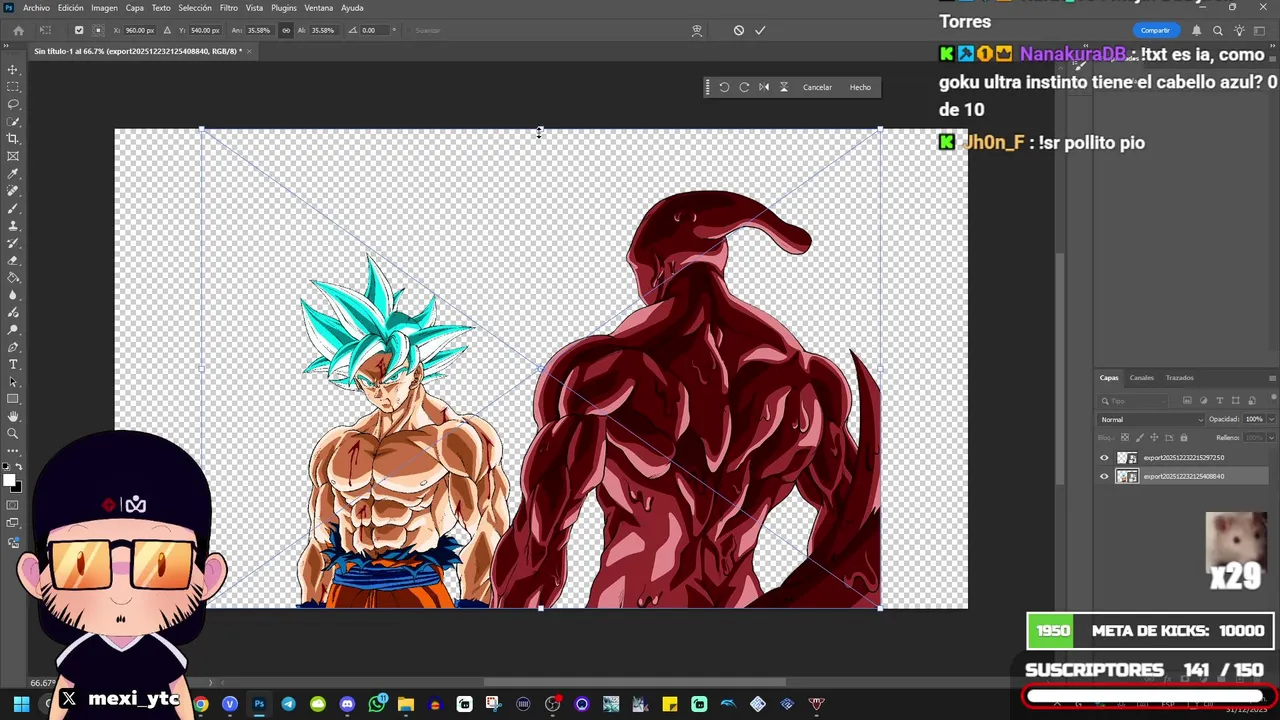Toggle the width-height aspect ratio link
Screen dimensions: 1280x720
pos(286,30)
